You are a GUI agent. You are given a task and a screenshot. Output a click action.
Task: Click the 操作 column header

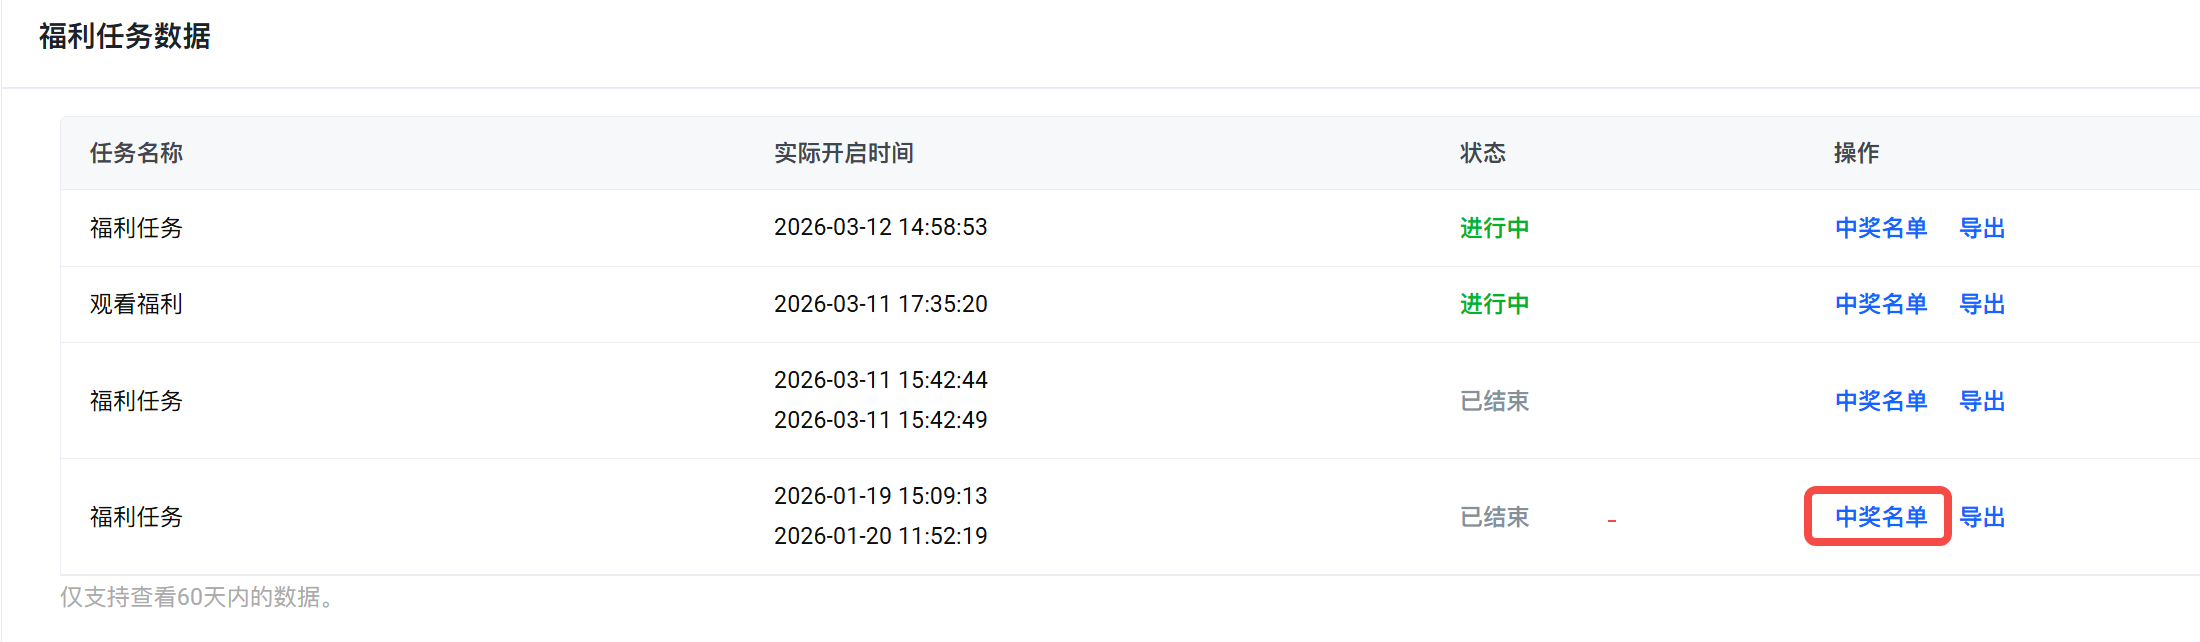(x=1856, y=153)
